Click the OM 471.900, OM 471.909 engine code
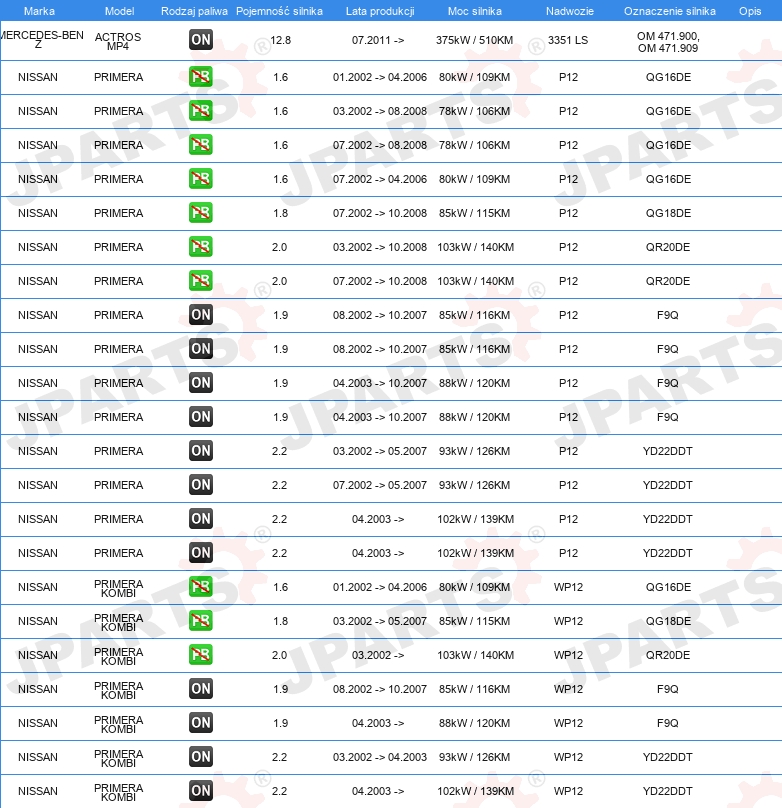The height and width of the screenshot is (808, 782). tap(668, 42)
